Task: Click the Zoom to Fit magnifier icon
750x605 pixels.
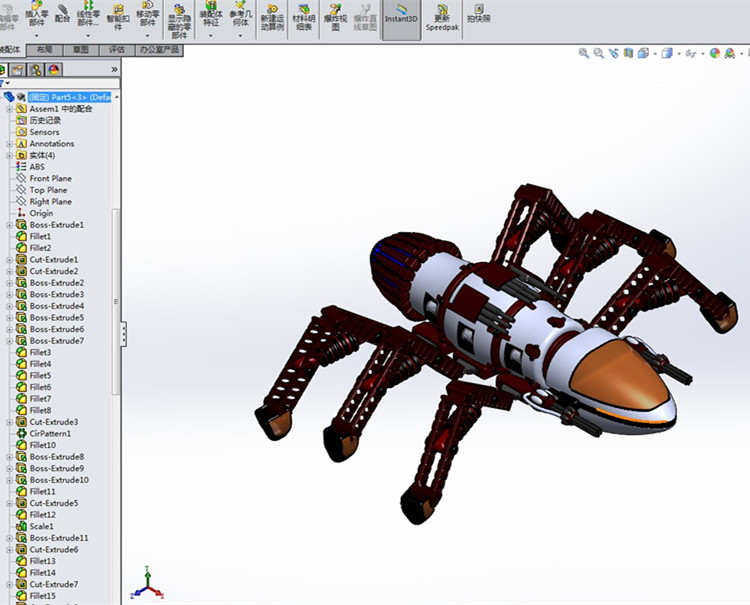Action: (584, 53)
